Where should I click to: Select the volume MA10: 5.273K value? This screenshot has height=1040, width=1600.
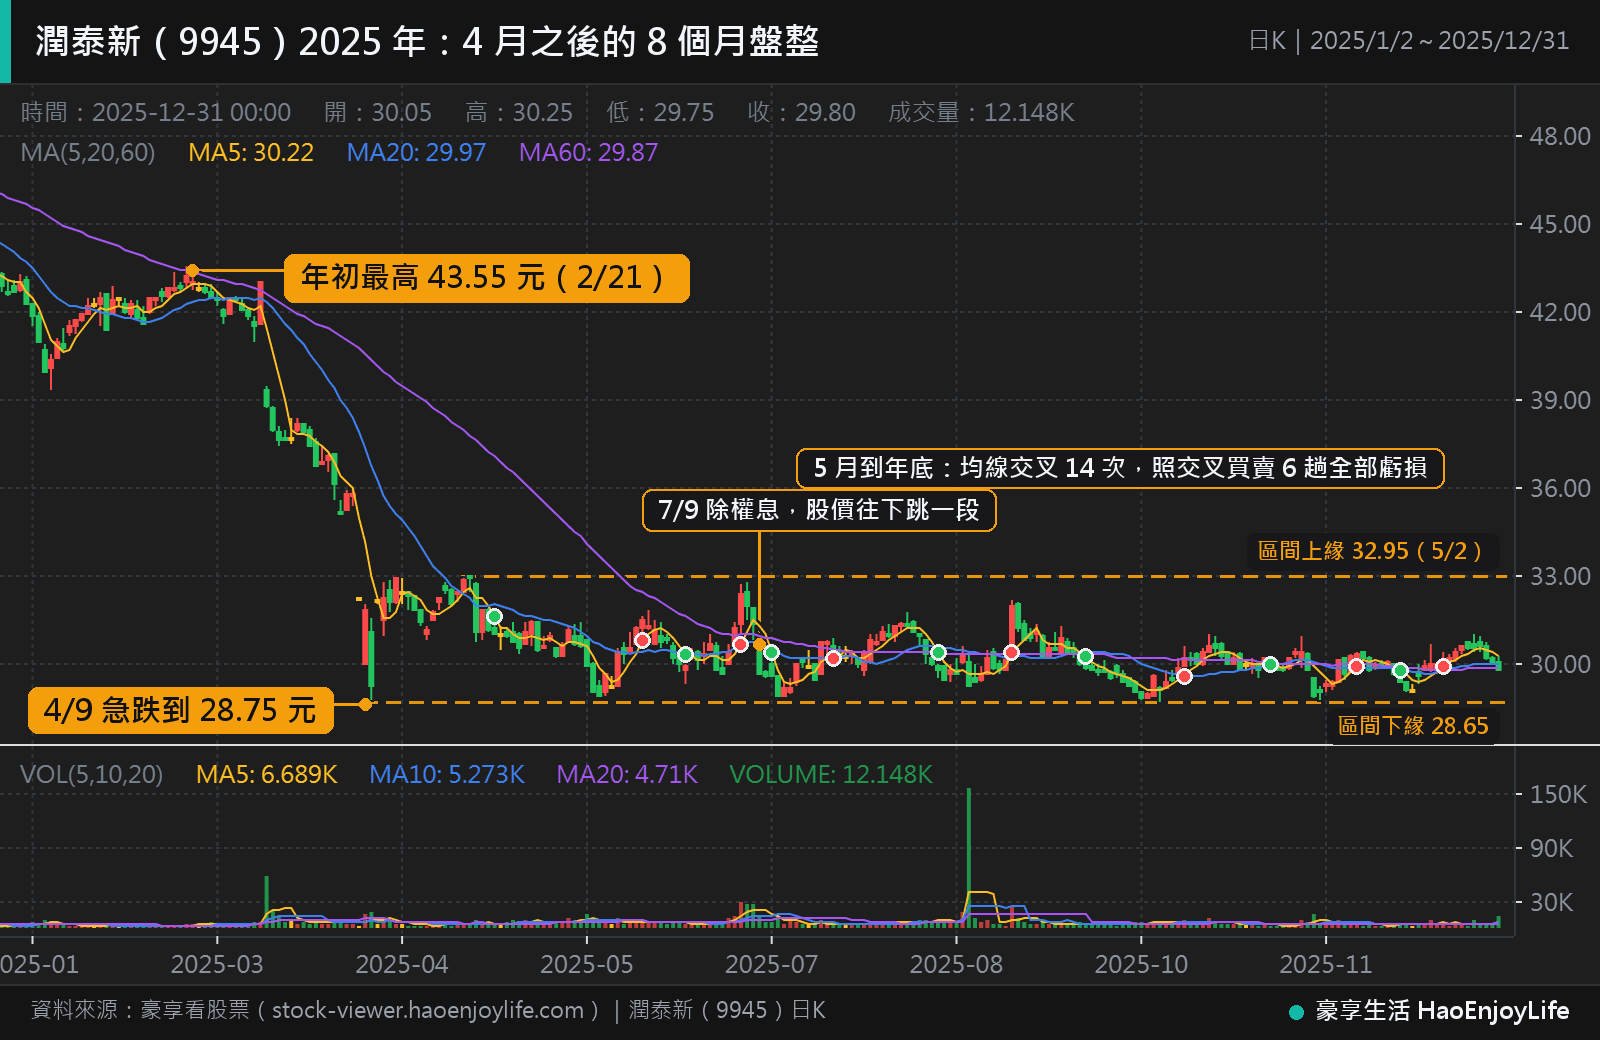coord(446,774)
